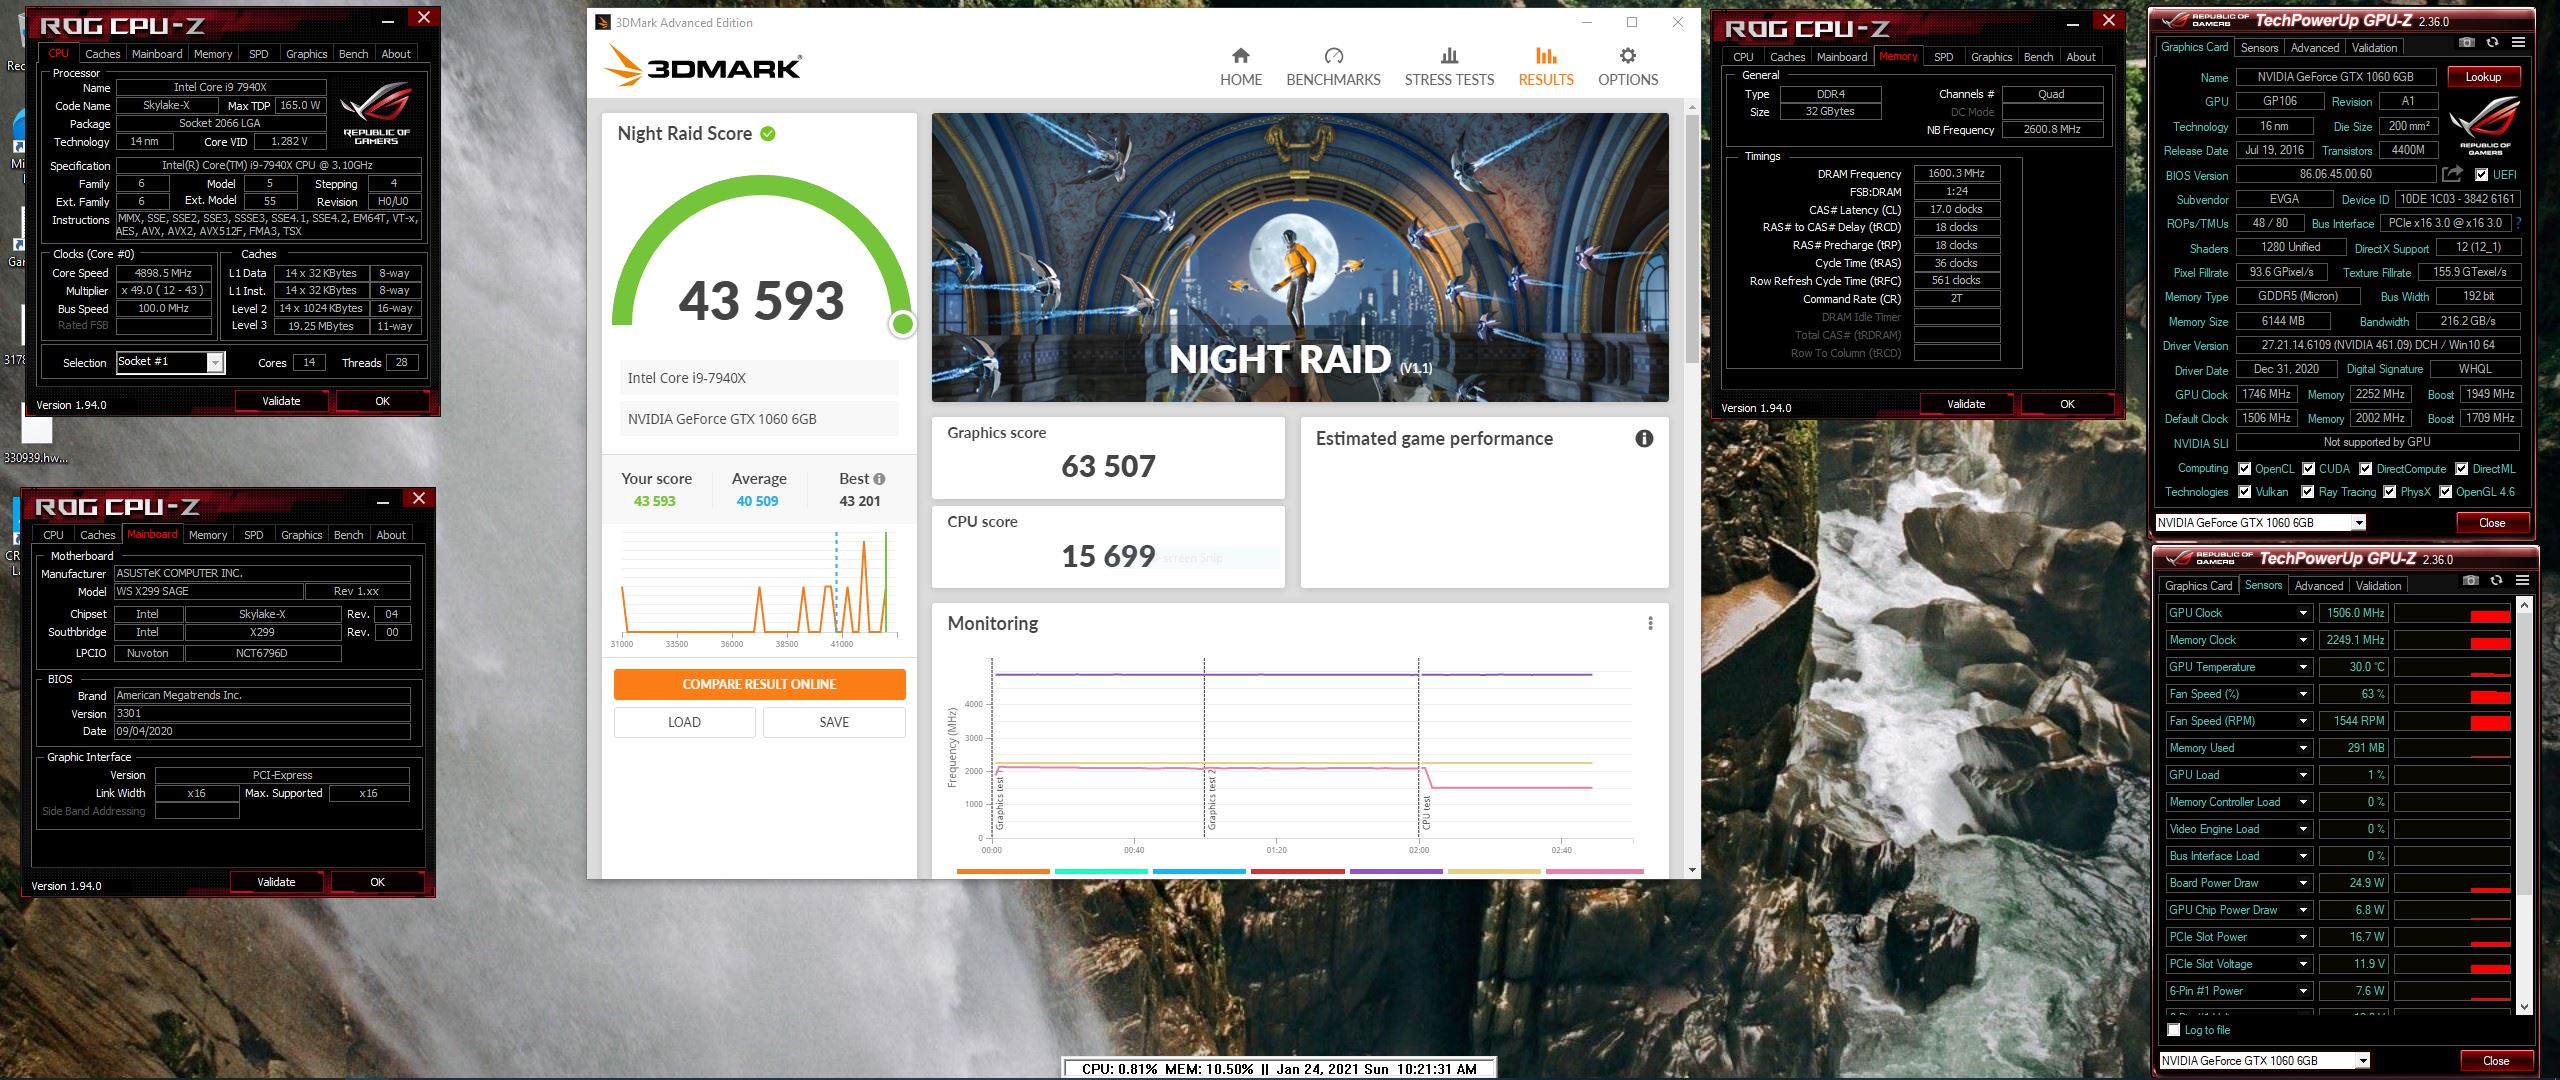Expand the Fan Speed (%) sensor dropdown
This screenshot has width=2560, height=1080.
pos(2303,694)
